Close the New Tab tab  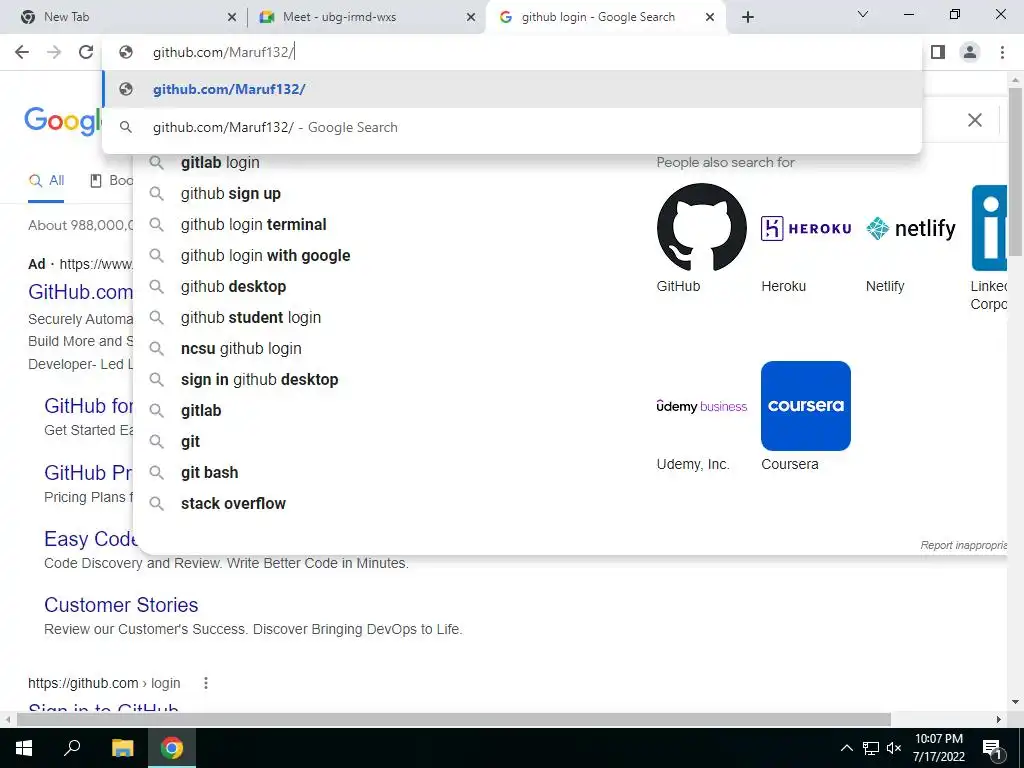click(x=232, y=18)
